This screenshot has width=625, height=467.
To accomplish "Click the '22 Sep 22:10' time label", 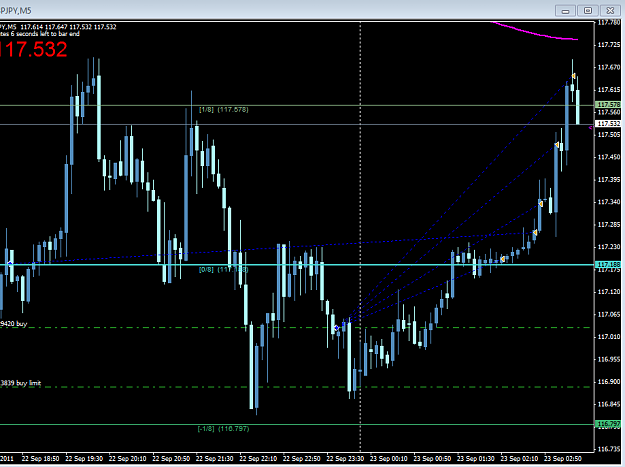I will [258, 459].
